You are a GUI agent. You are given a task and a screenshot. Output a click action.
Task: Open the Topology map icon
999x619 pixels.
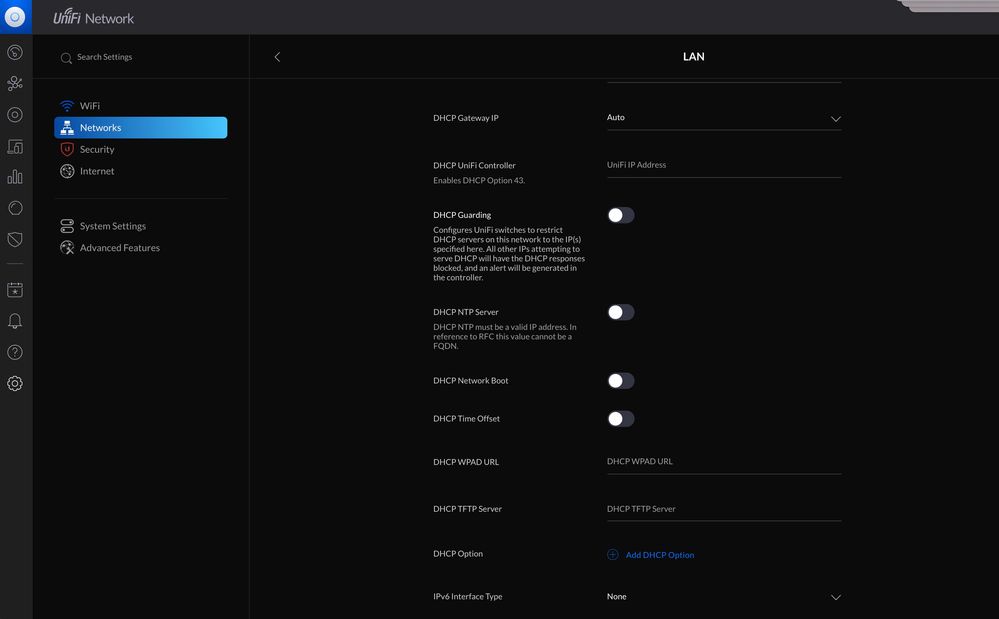[x=15, y=84]
